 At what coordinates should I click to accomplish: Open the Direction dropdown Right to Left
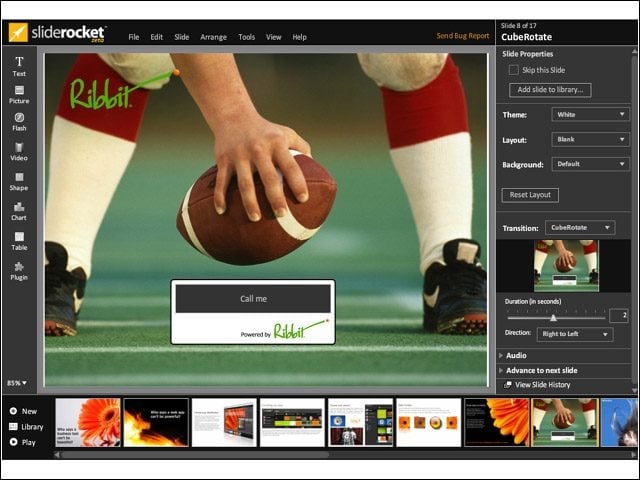coord(575,334)
